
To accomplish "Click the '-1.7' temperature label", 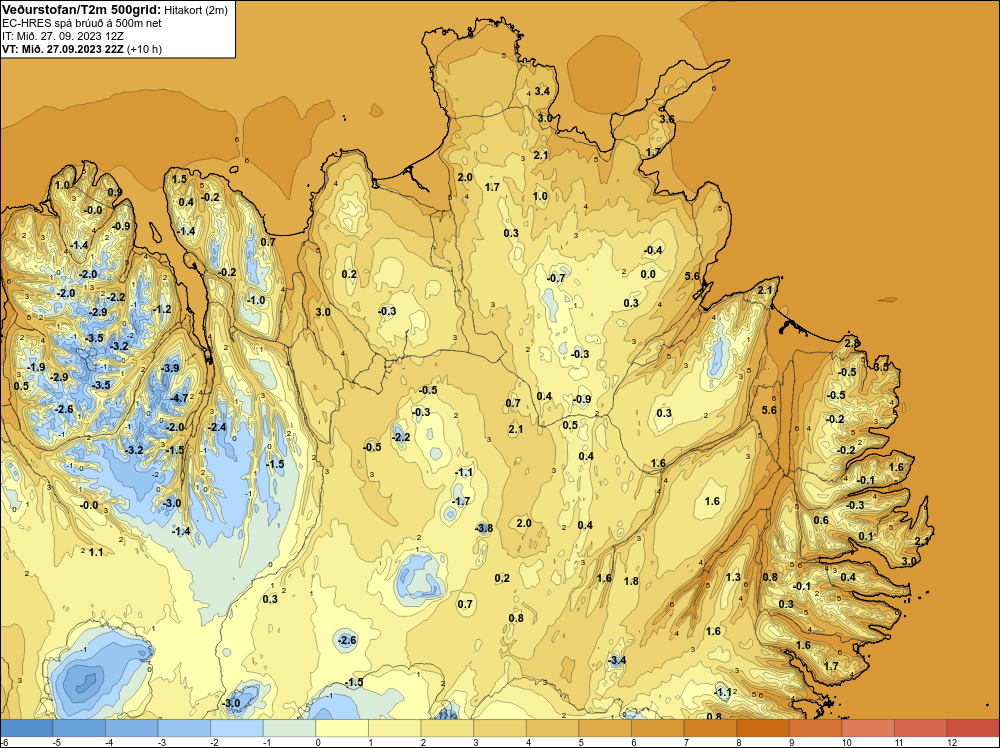I will 461,501.
